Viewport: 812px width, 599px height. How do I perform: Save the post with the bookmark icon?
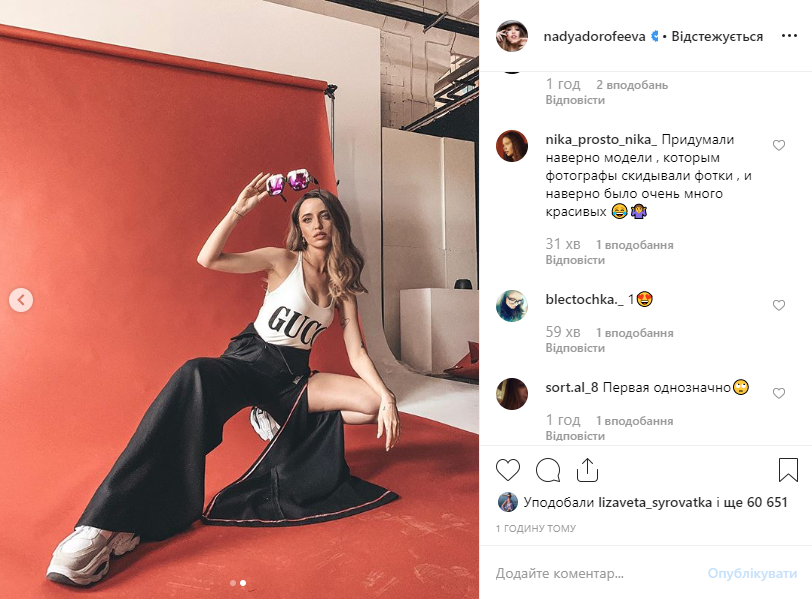[x=788, y=470]
